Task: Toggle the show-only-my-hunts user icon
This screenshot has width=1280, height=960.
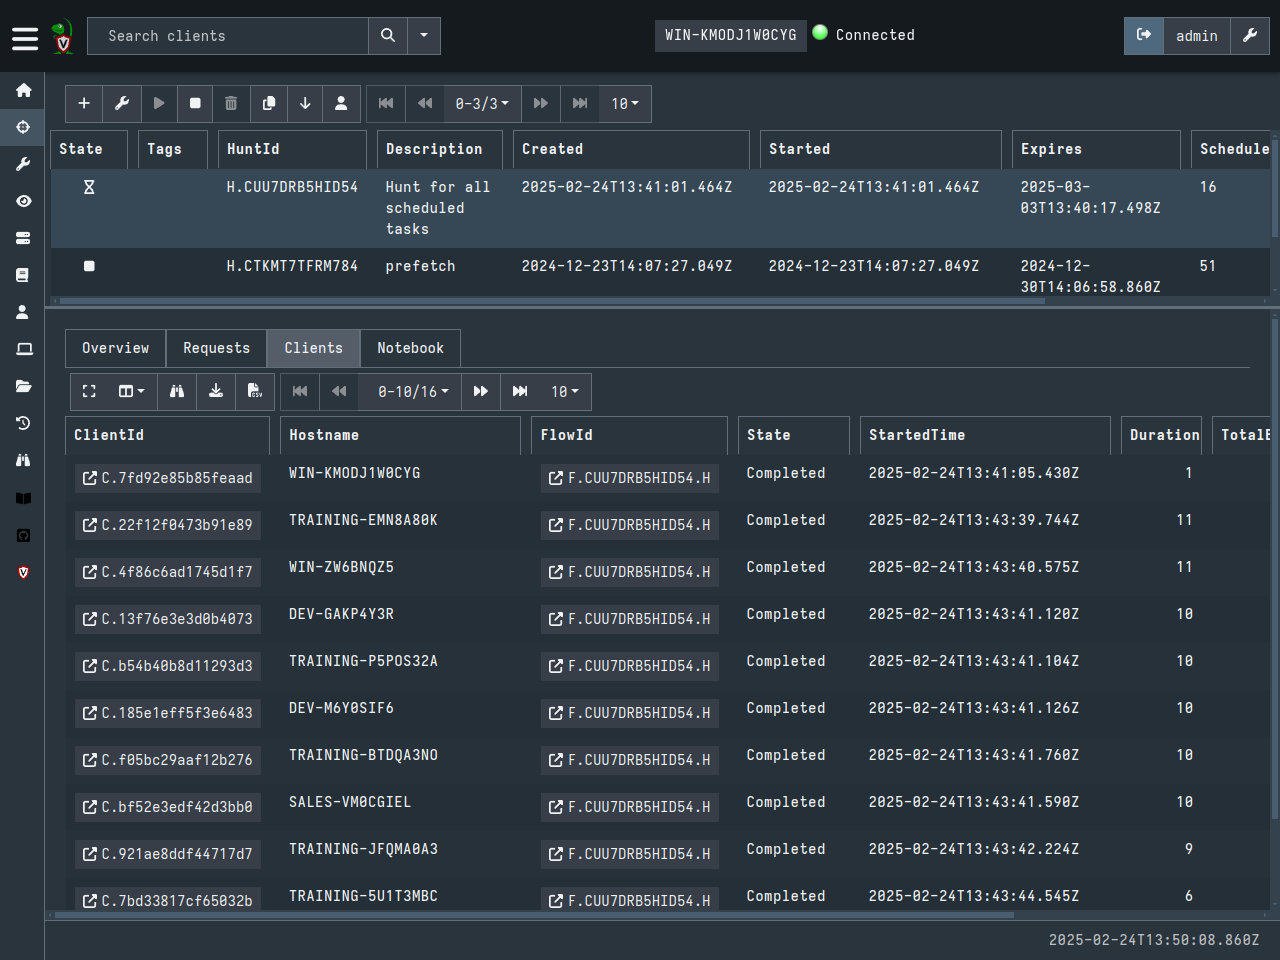Action: pos(341,103)
